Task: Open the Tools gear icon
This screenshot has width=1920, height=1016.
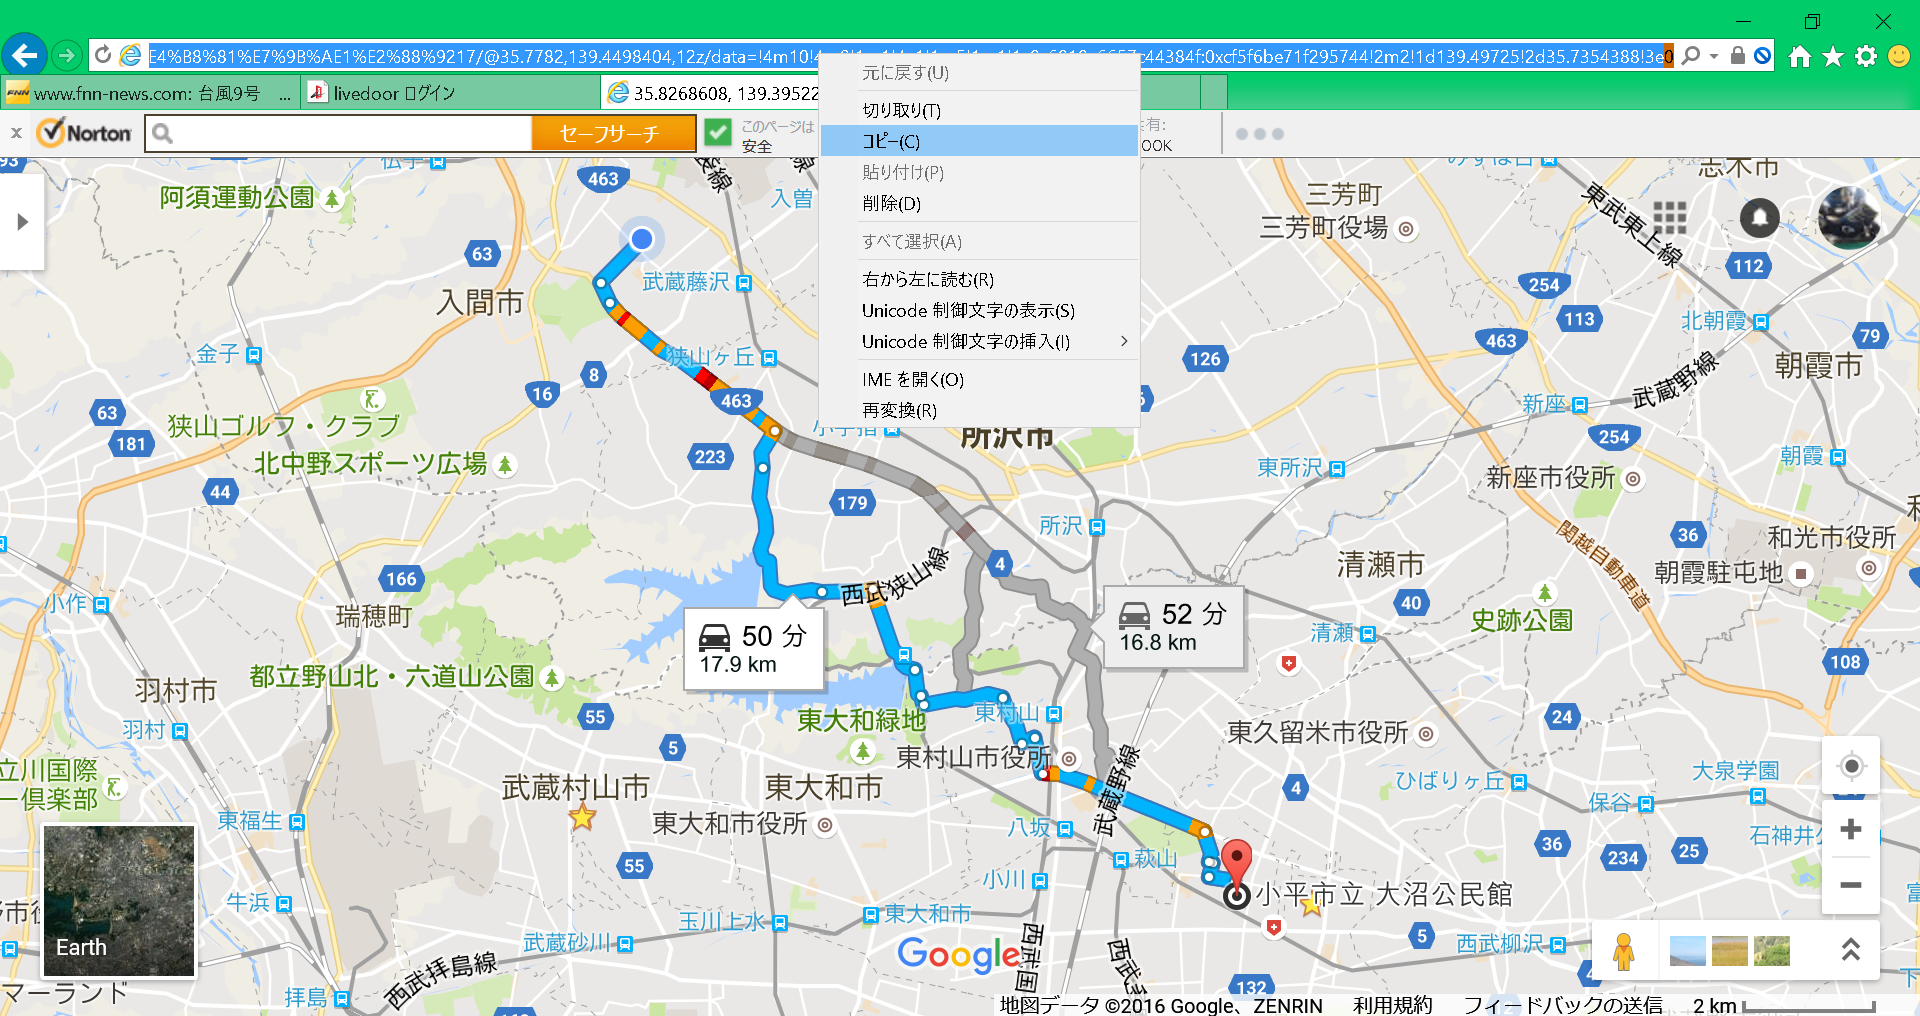Action: (x=1866, y=56)
